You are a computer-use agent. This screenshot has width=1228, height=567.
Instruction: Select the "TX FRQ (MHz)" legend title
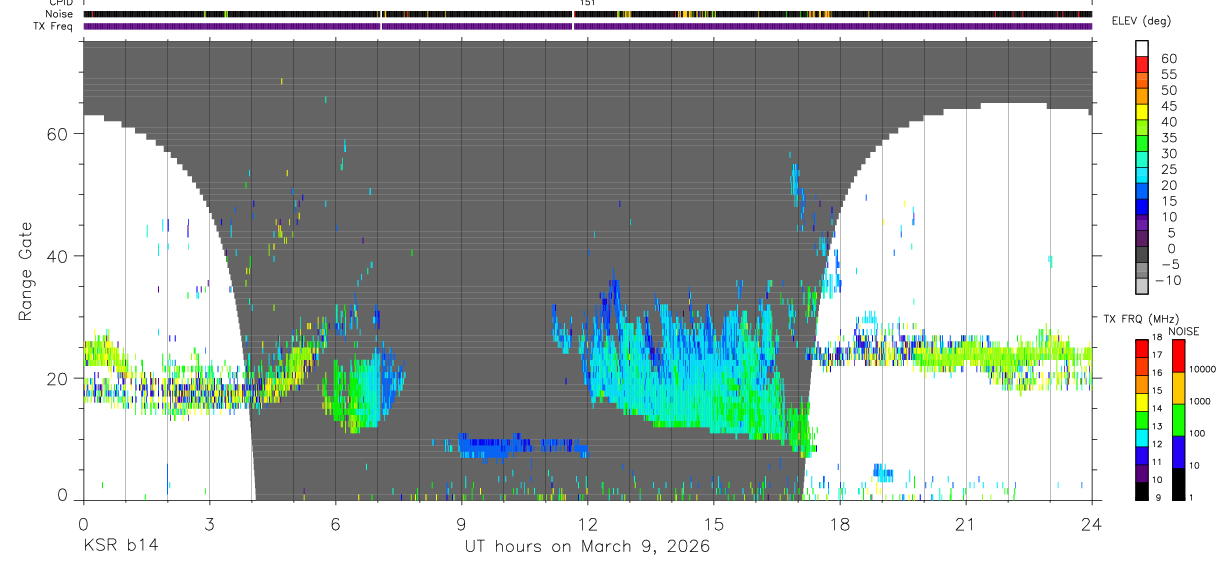click(x=1134, y=318)
